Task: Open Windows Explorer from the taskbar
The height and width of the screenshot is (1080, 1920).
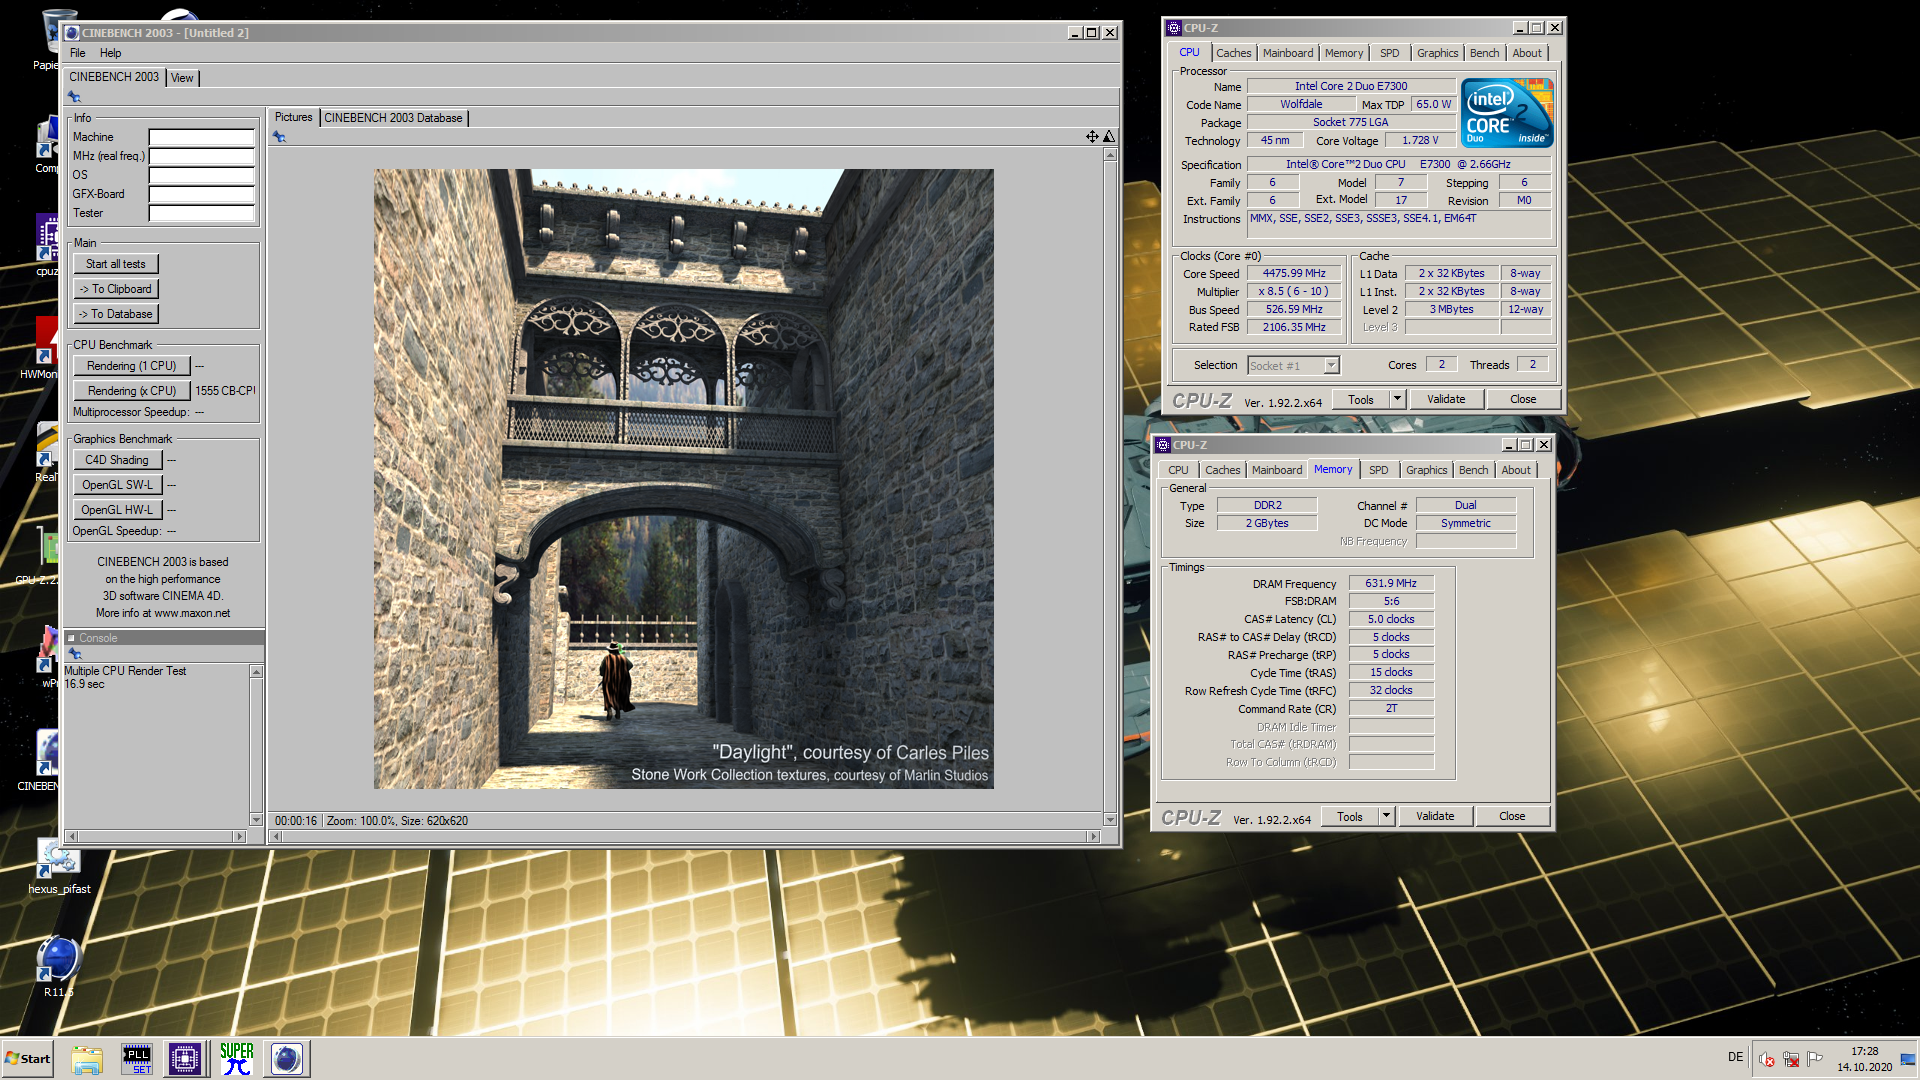Action: 87,1059
